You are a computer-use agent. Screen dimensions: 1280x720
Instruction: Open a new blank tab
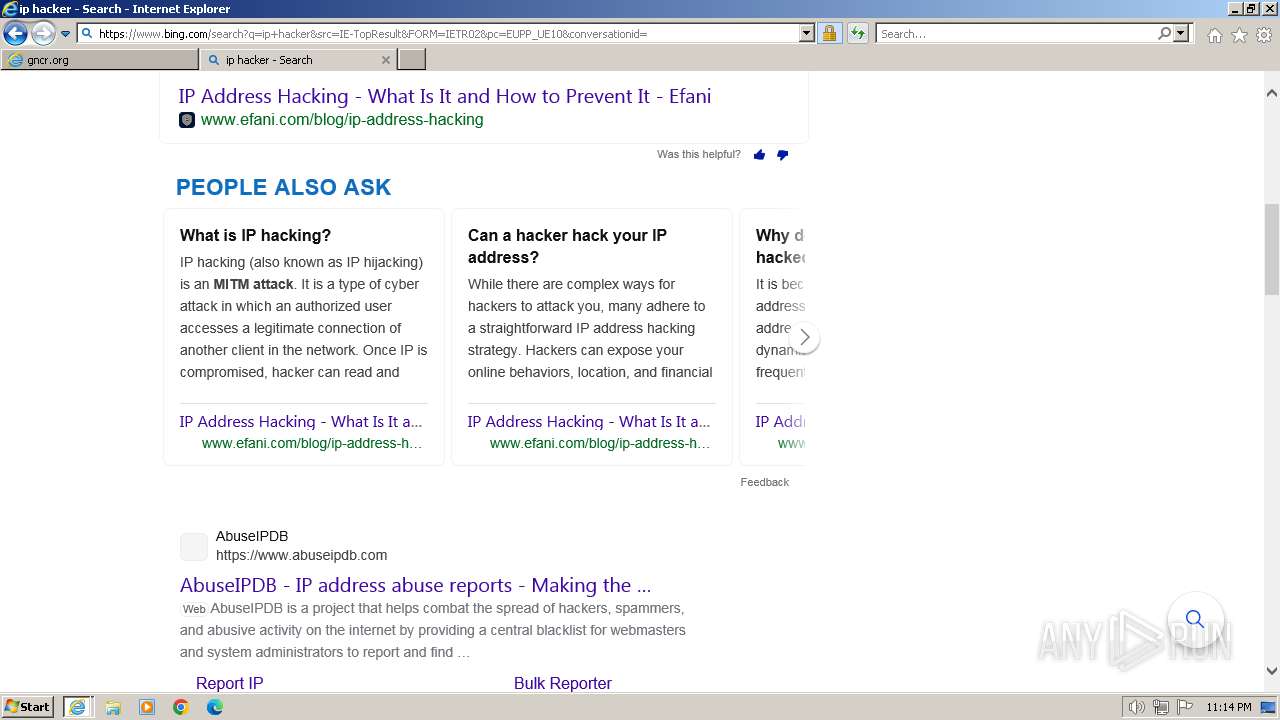412,60
